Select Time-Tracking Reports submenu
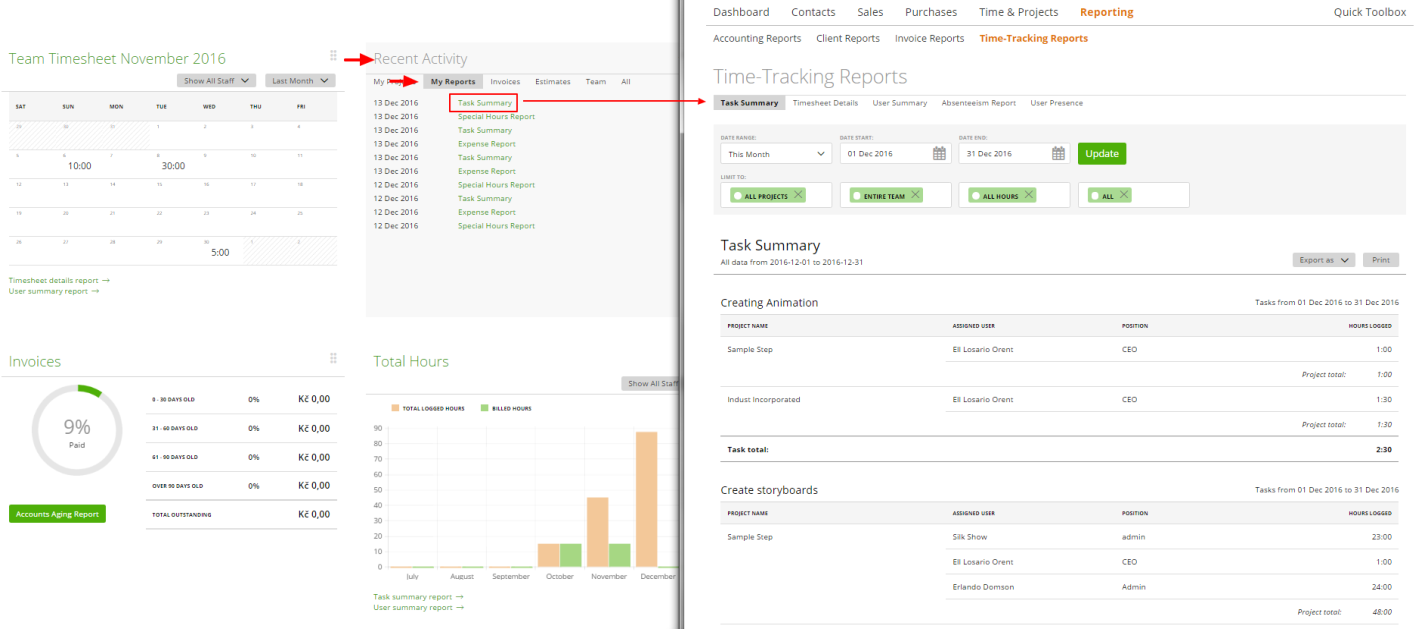The image size is (1428, 629). [x=1034, y=38]
